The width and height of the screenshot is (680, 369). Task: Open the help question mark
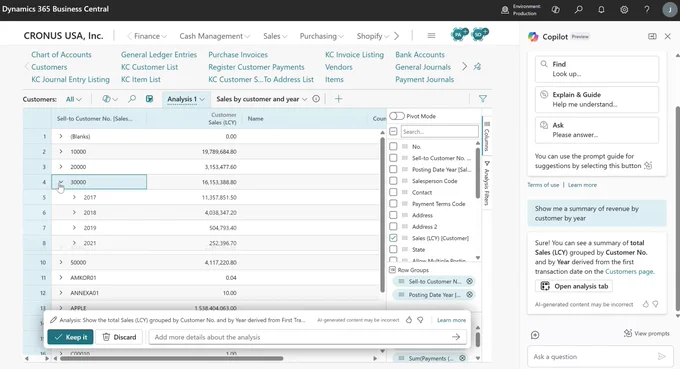tap(647, 10)
